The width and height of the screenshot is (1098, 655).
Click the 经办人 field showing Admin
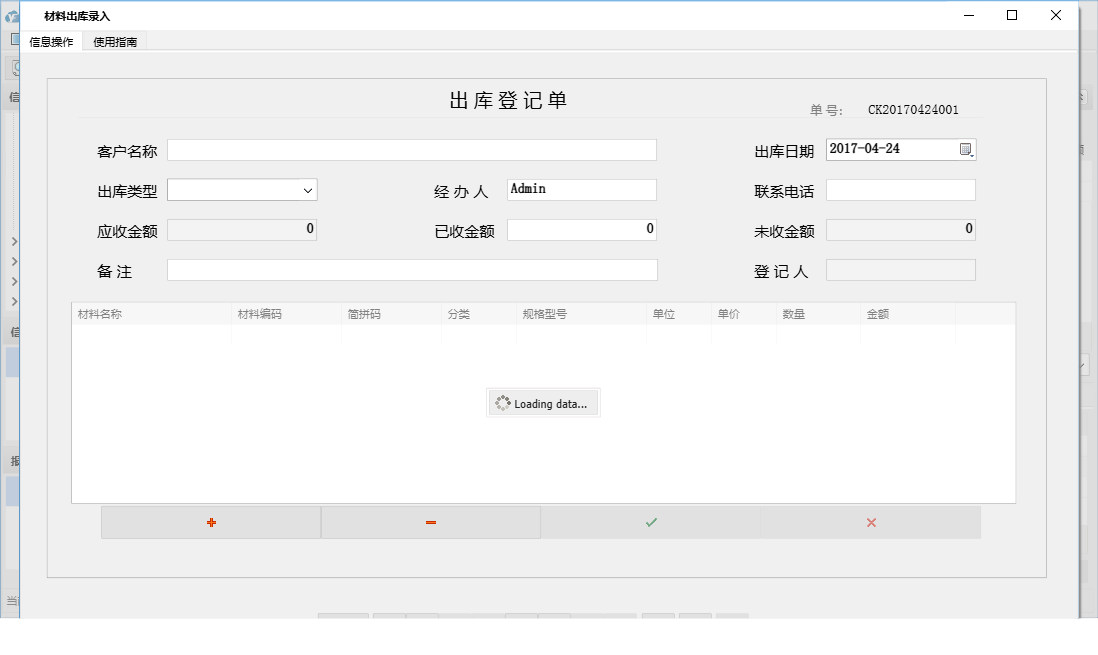581,189
